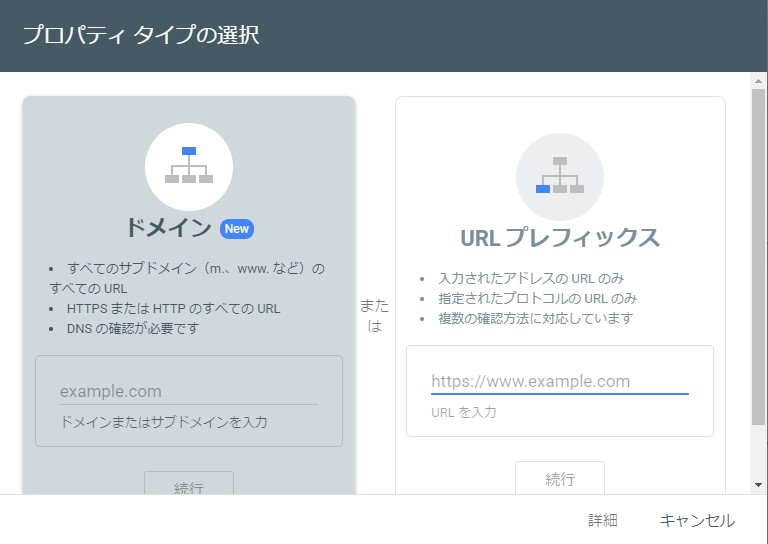
Task: Click the hint URL を入力
Action: [463, 412]
